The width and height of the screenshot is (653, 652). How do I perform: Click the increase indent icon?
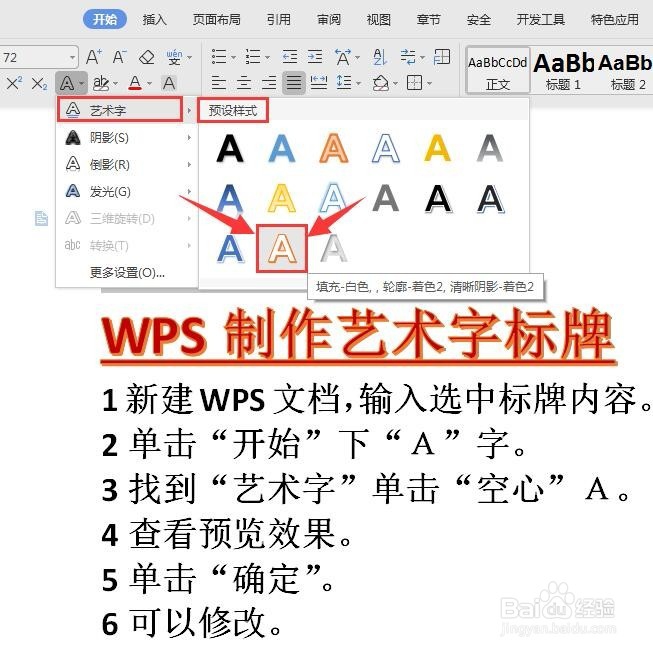click(315, 57)
